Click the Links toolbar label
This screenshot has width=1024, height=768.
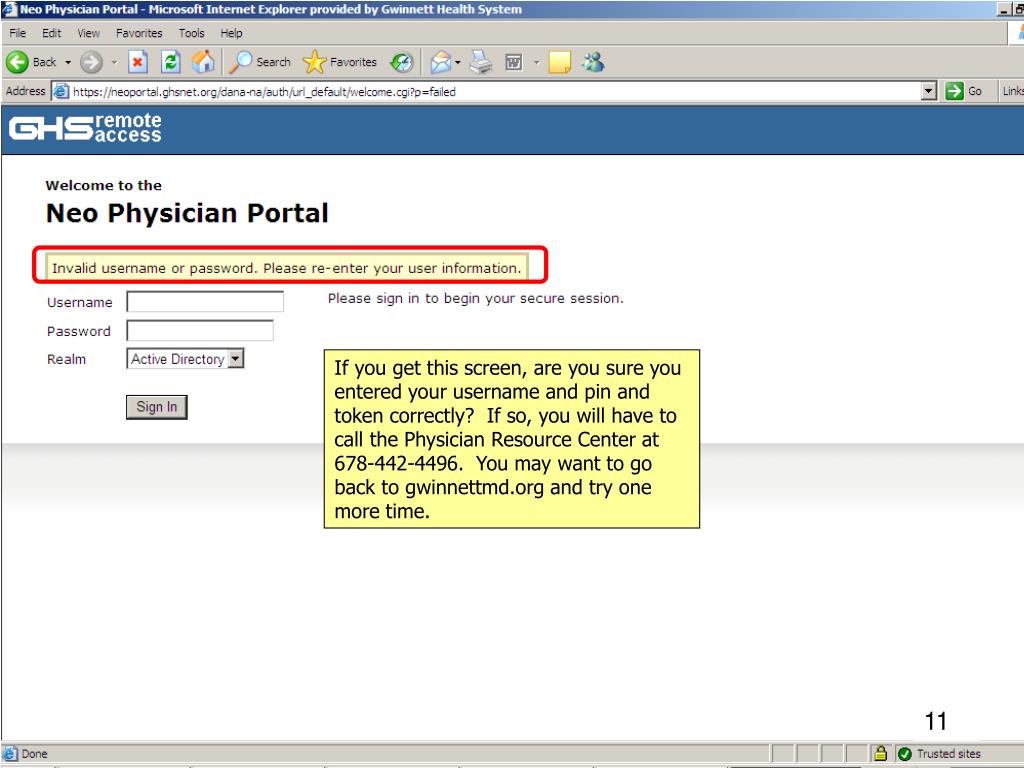click(x=1014, y=91)
